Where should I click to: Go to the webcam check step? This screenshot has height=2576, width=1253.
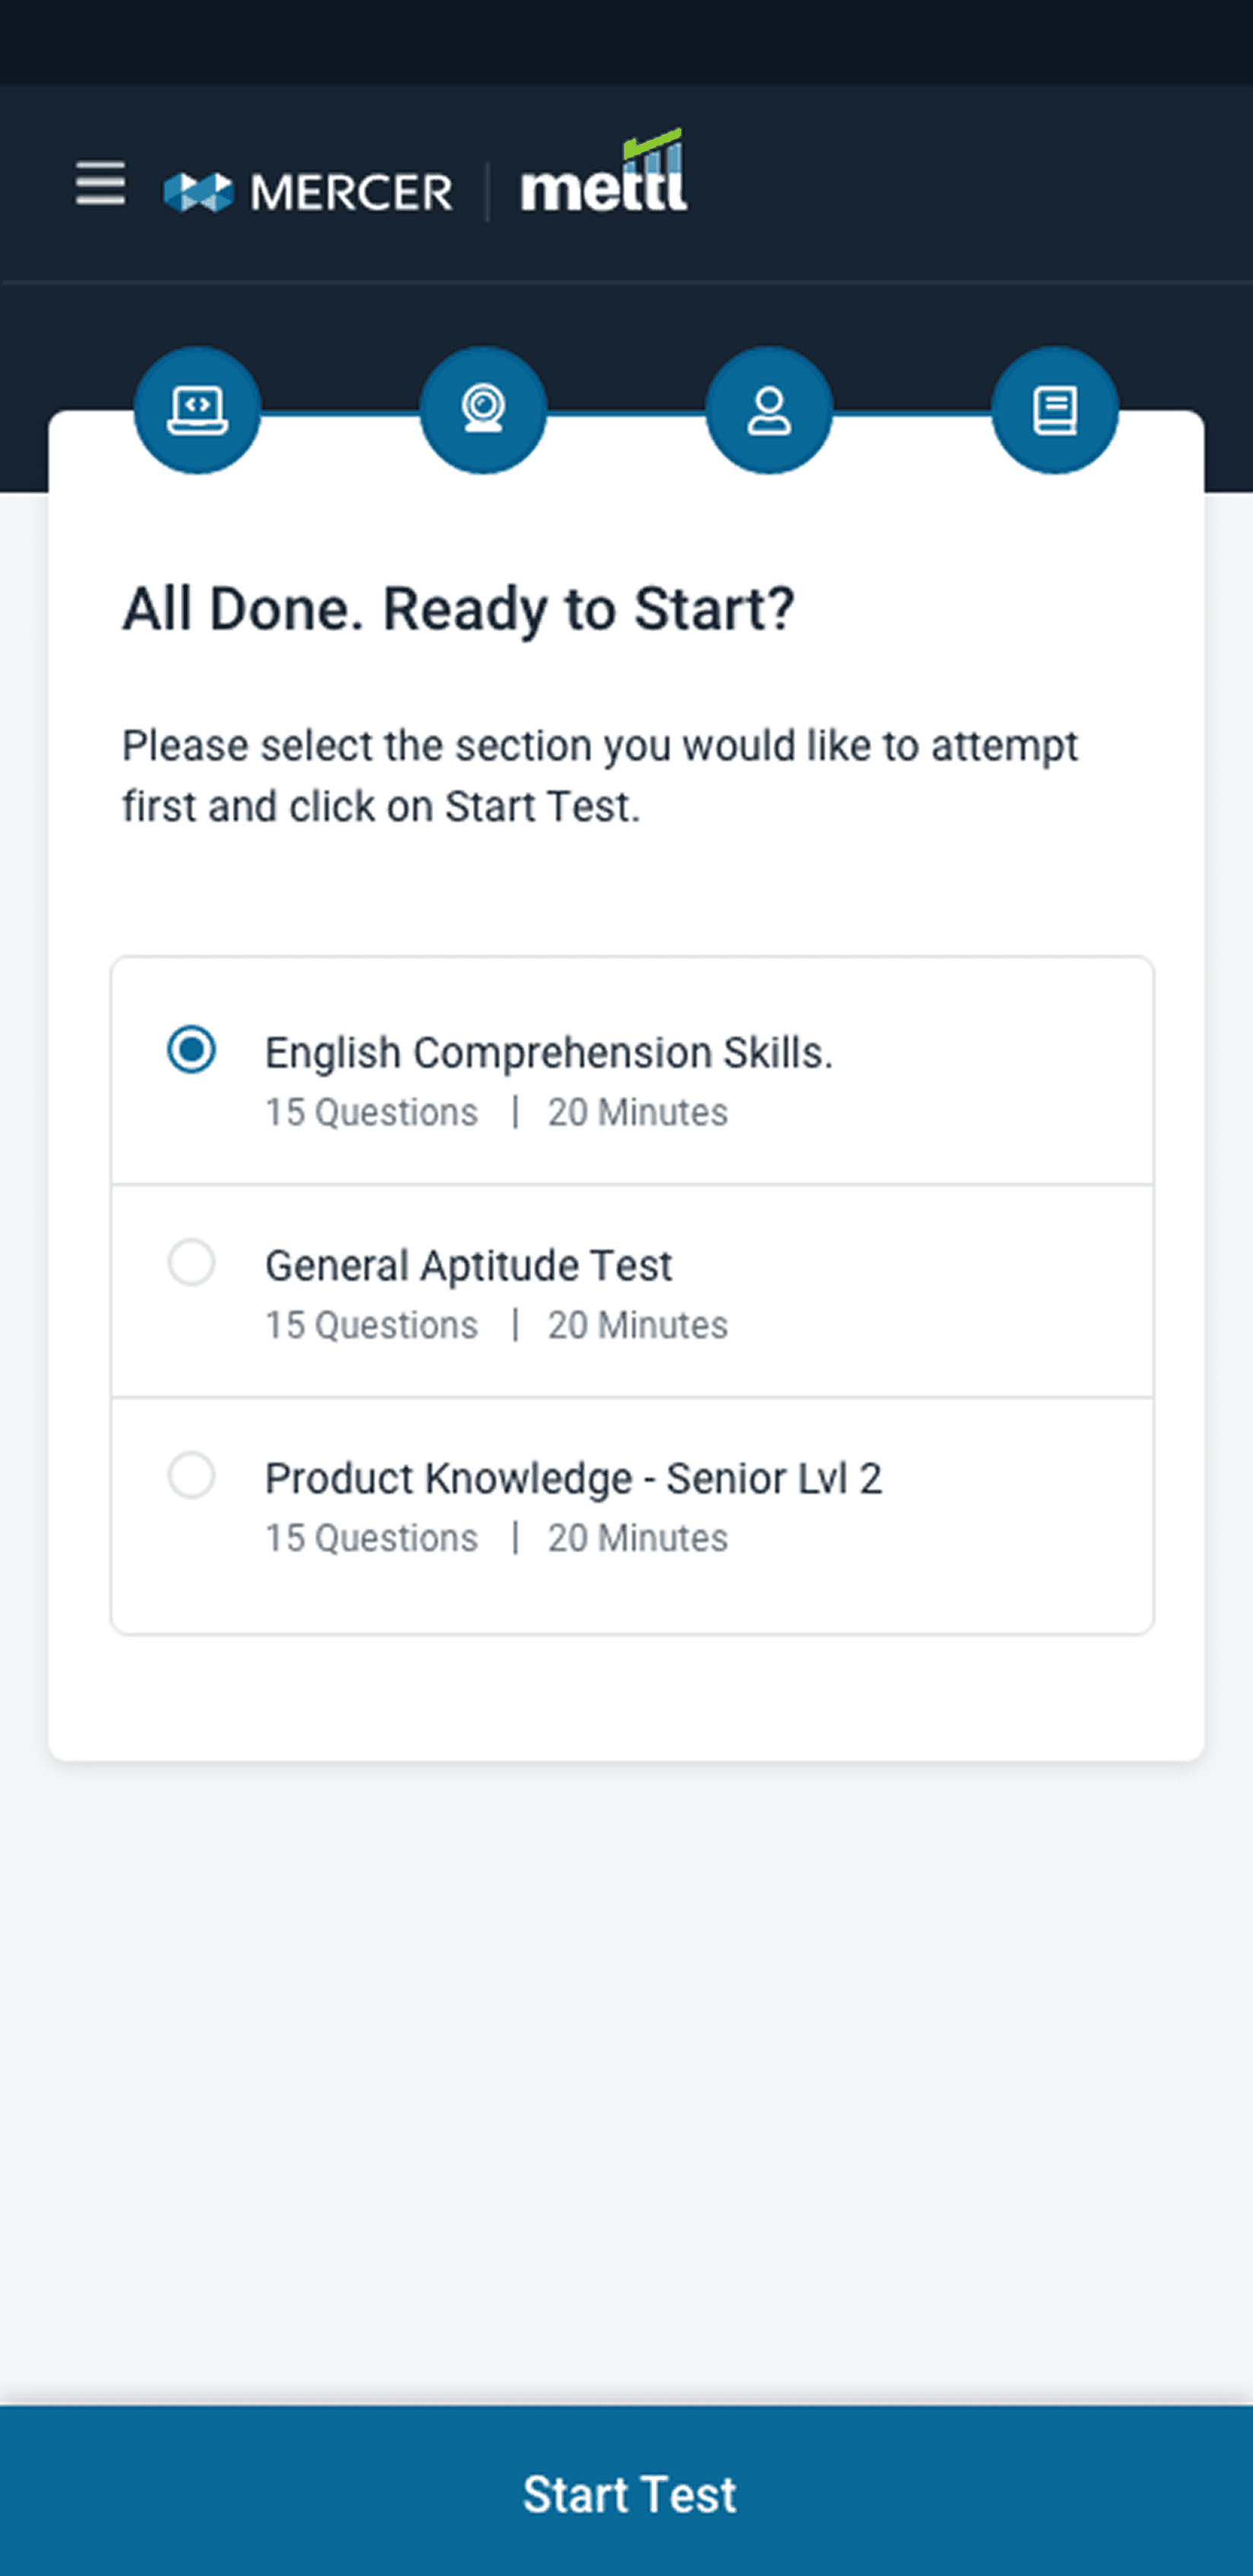(x=483, y=409)
